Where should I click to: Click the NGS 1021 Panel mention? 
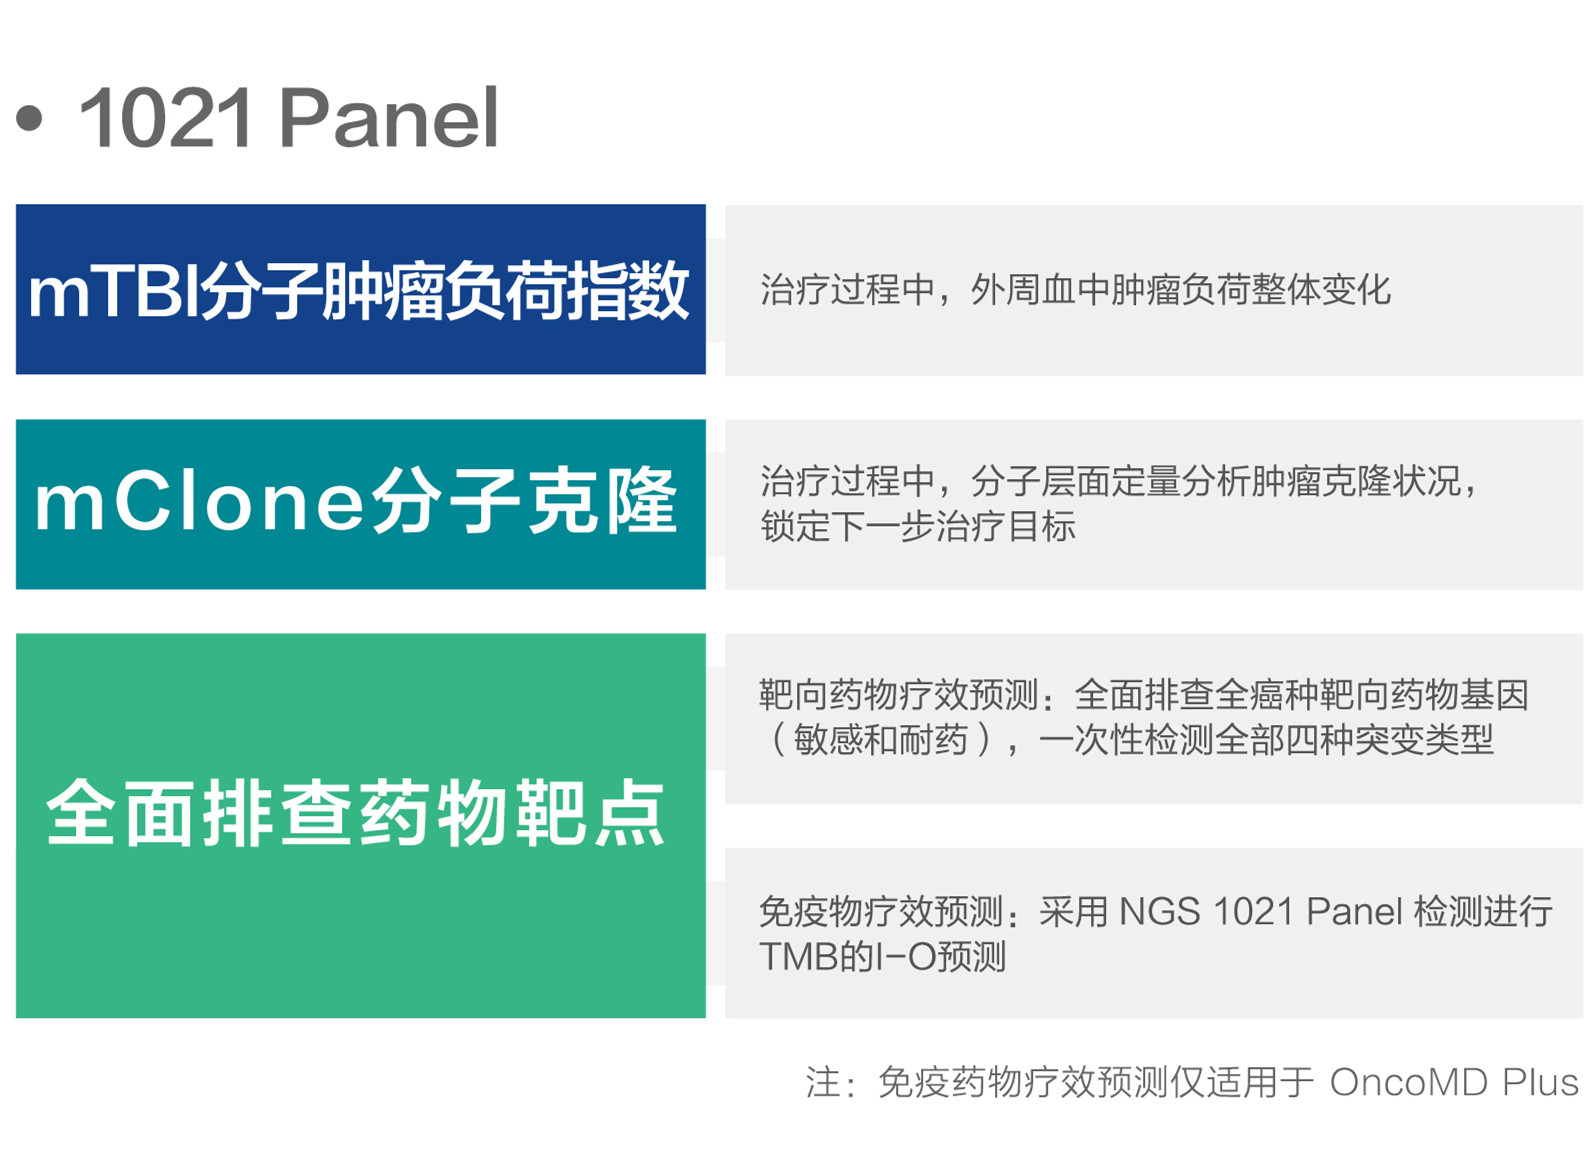click(x=1261, y=911)
